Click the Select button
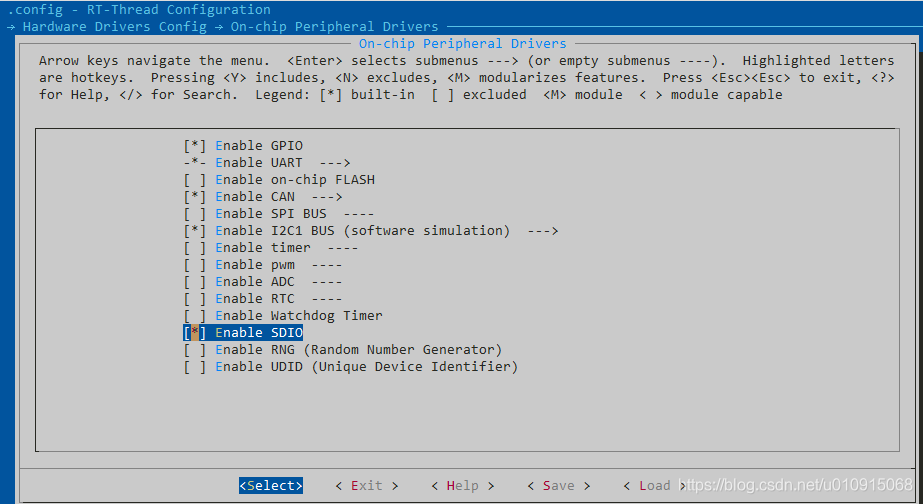Viewport: 923px width, 504px height. [271, 486]
